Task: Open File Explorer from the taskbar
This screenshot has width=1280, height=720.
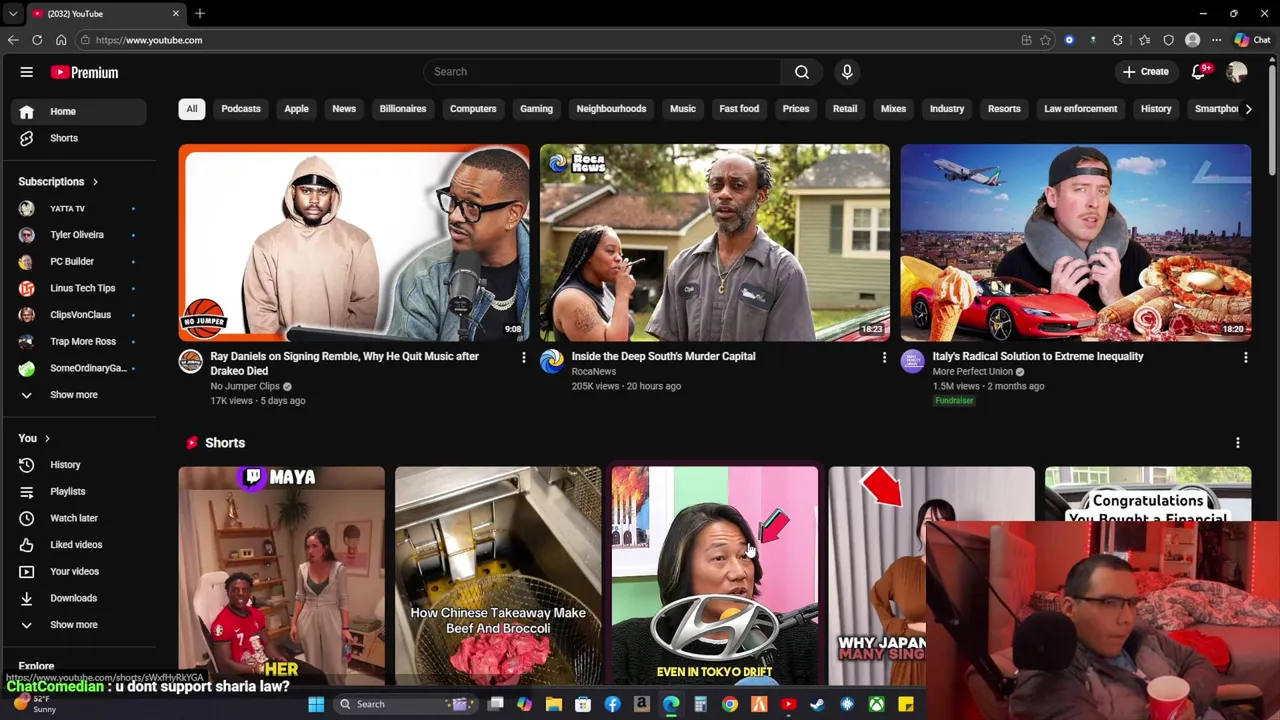Action: click(553, 704)
